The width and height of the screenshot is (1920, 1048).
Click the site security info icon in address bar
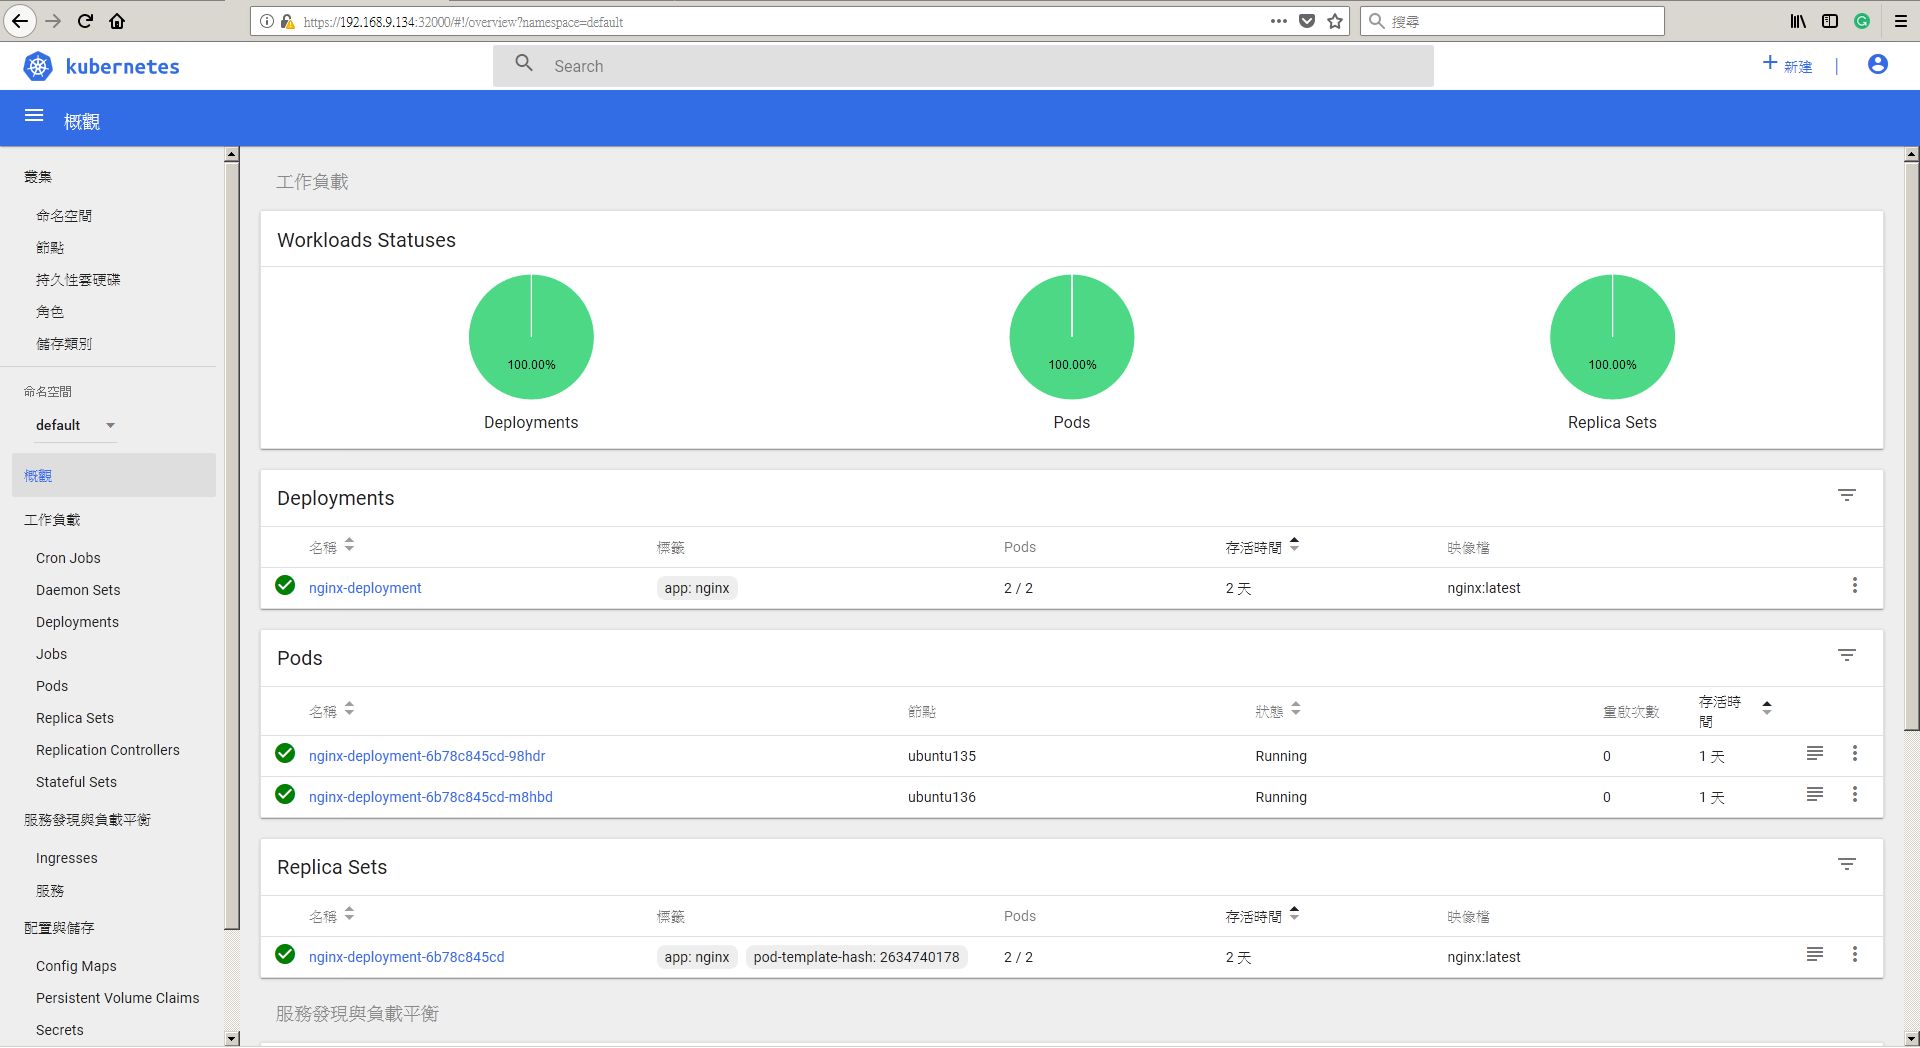click(266, 21)
